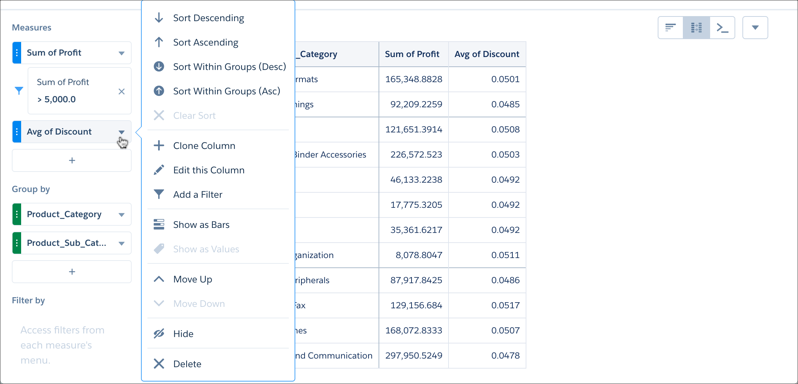
Task: Click the Show as Bars icon
Action: tap(159, 224)
